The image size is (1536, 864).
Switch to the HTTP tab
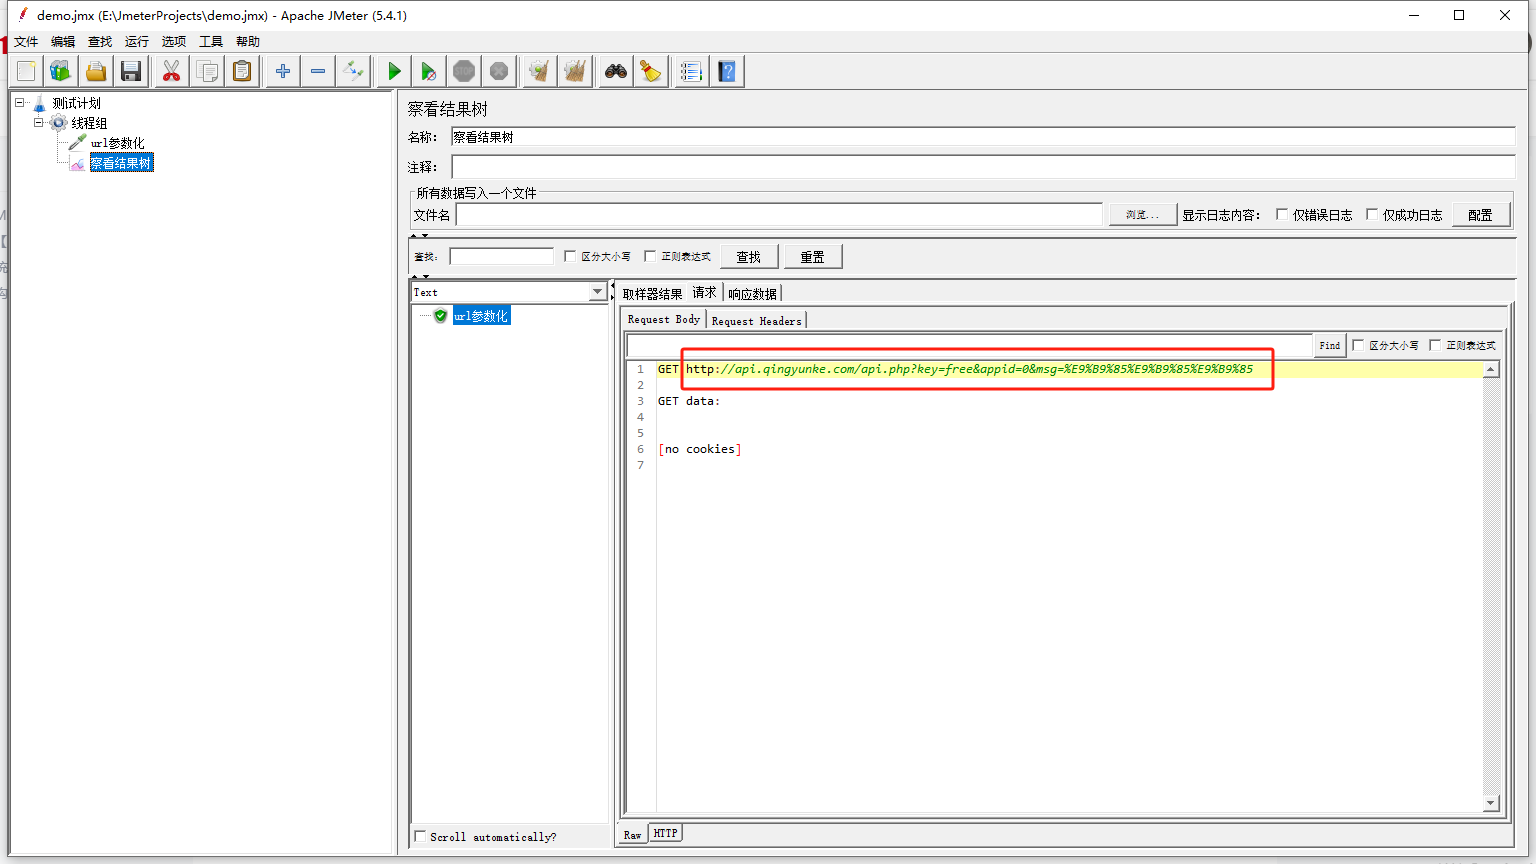(666, 833)
